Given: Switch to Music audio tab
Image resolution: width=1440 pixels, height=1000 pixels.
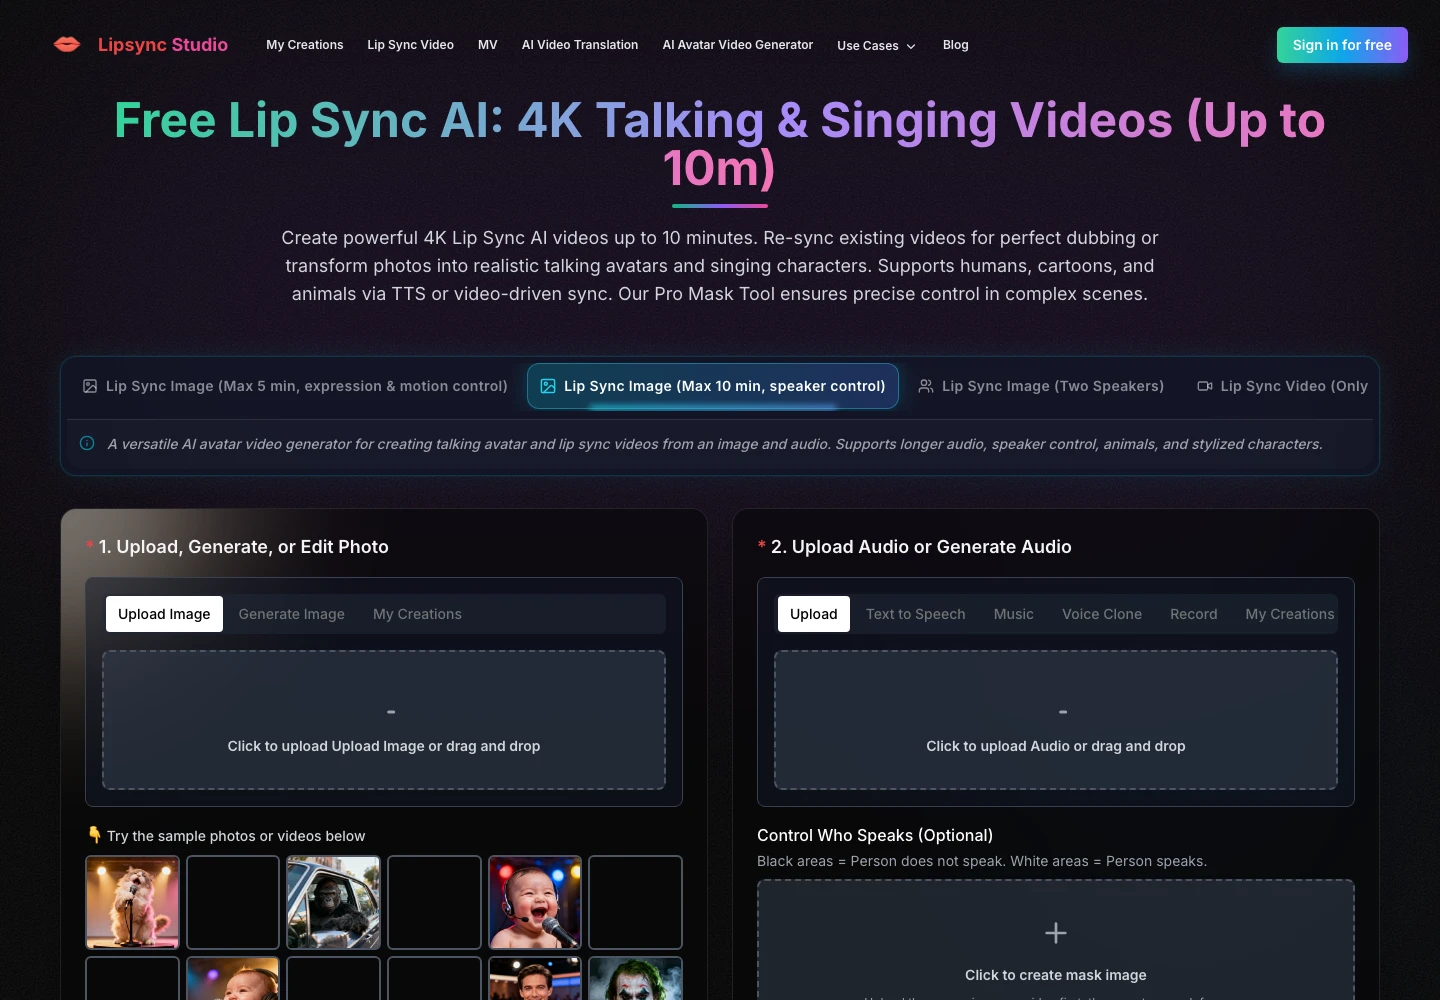Looking at the screenshot, I should pos(1014,614).
